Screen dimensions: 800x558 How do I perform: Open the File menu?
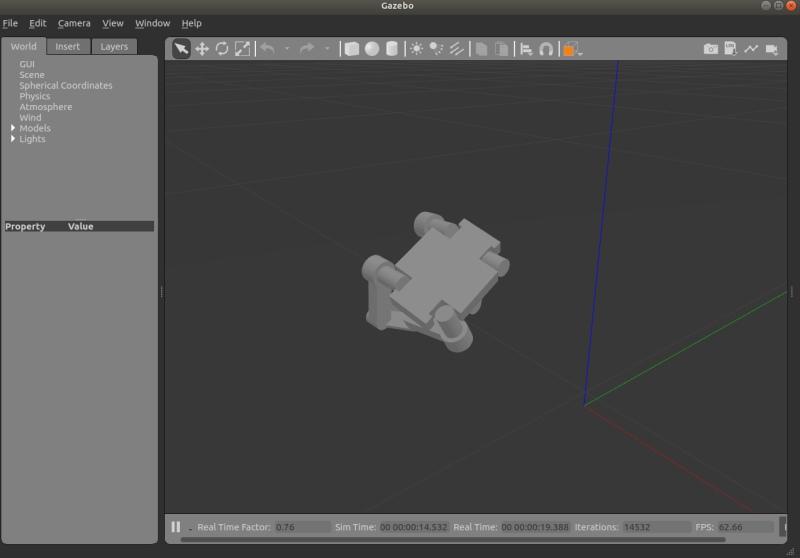[x=10, y=23]
